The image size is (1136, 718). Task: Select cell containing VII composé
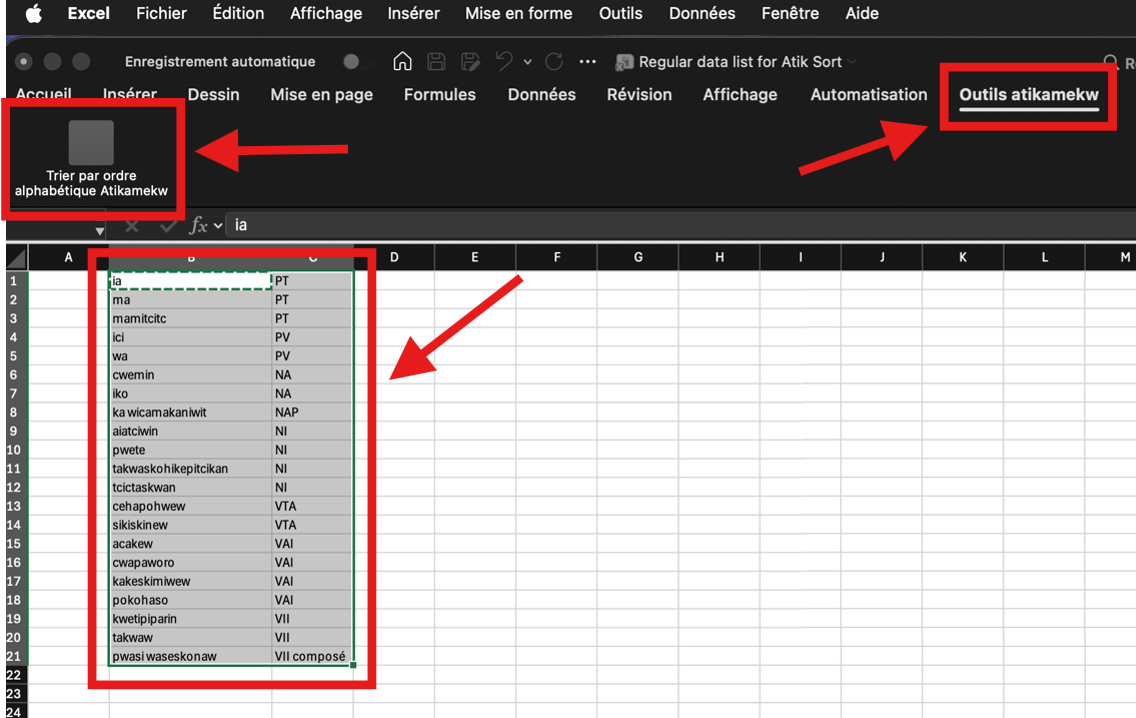[312, 656]
